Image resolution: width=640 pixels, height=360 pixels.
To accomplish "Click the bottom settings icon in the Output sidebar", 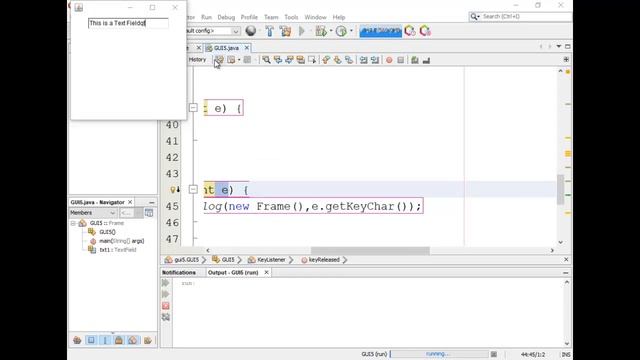I will [166, 317].
